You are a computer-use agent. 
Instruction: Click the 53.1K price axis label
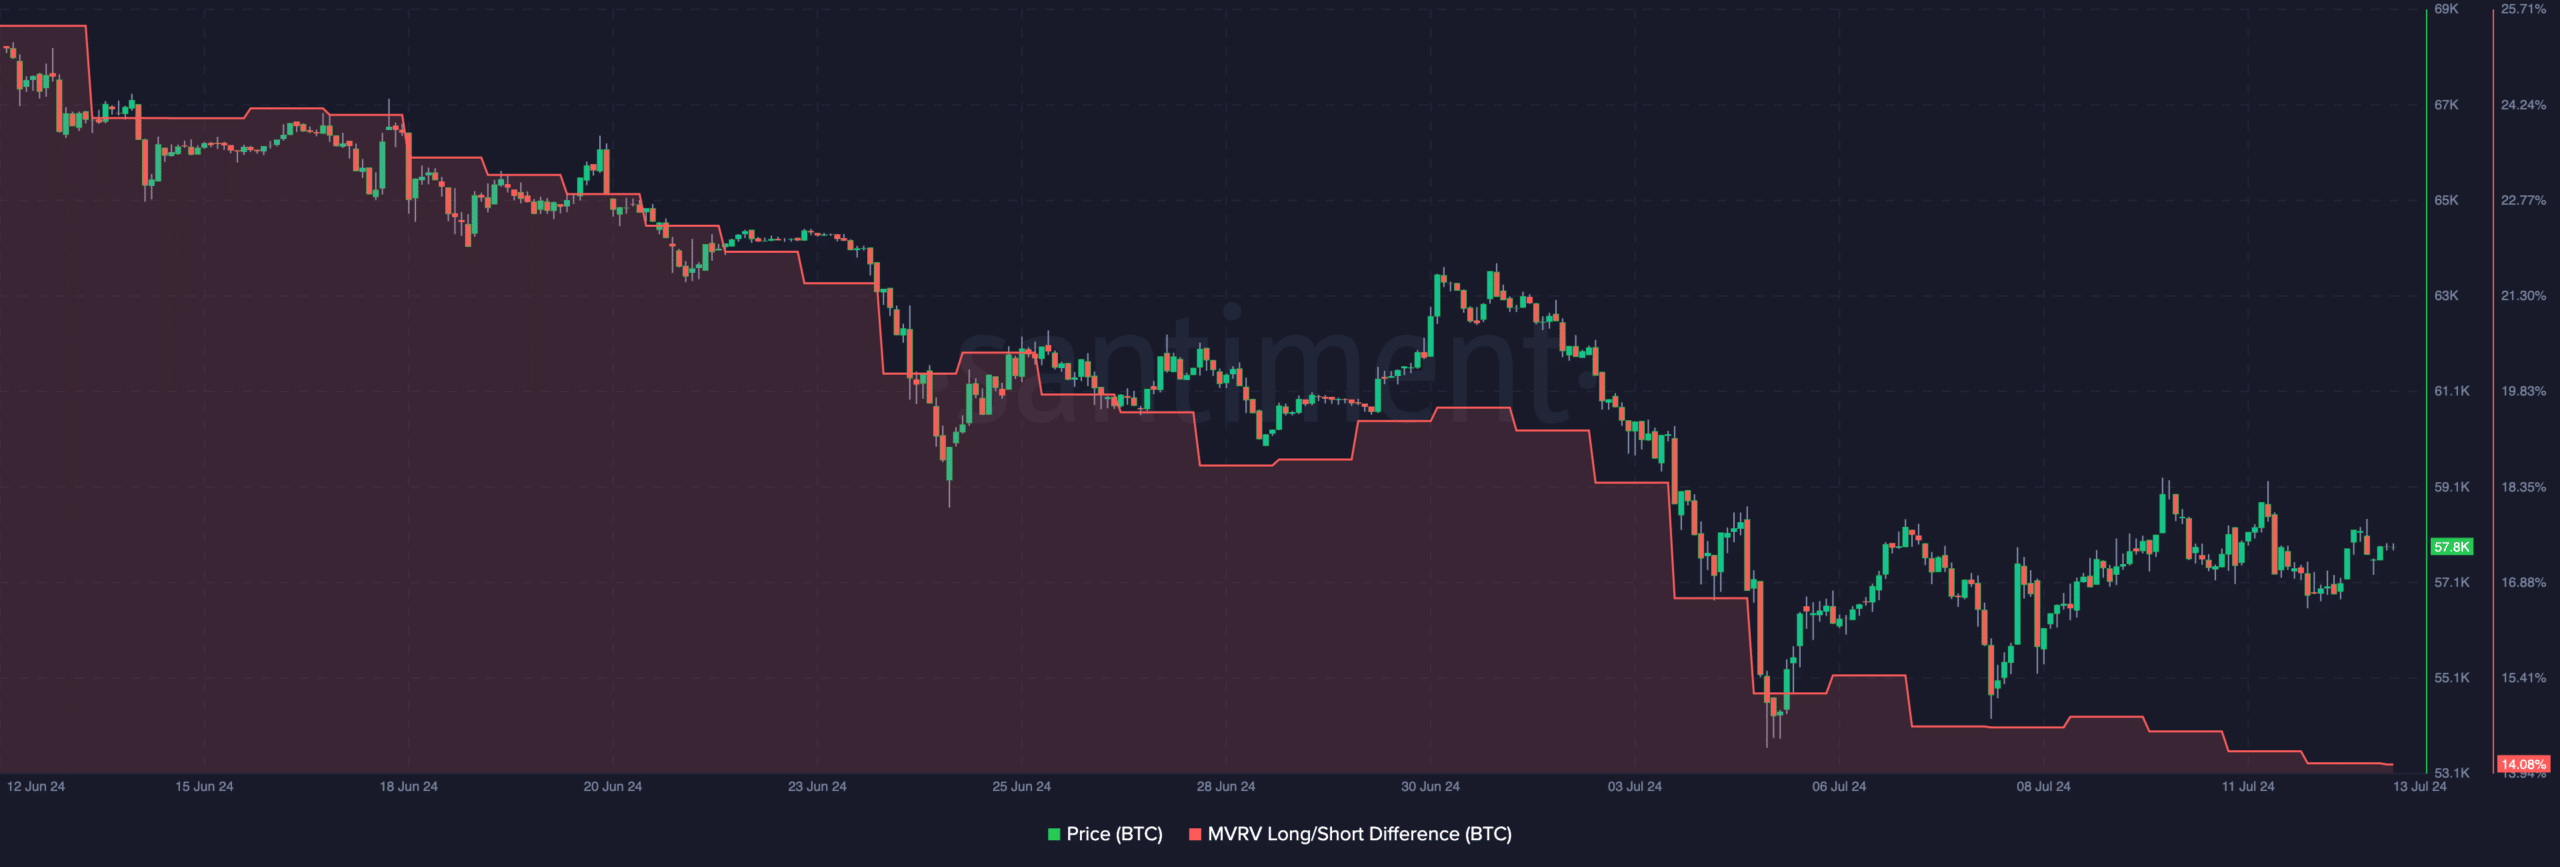2452,773
